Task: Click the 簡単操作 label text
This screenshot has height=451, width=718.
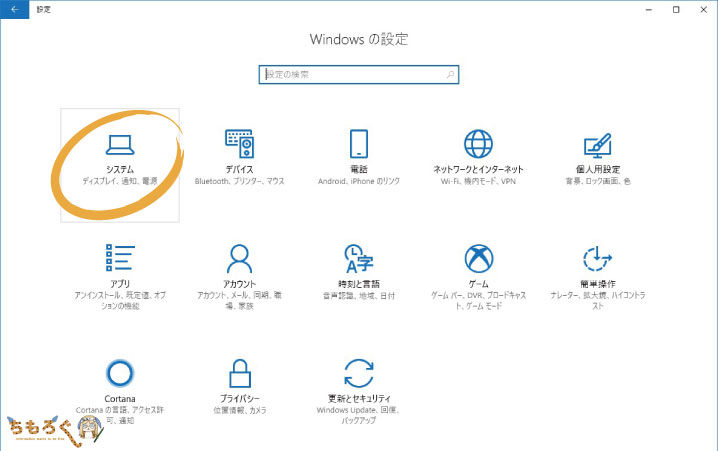Action: click(x=598, y=284)
